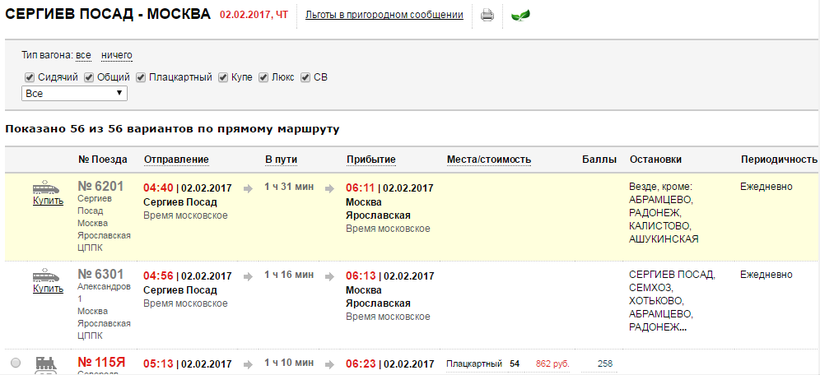Click locomotive icon for train № 115Я

click(46, 365)
